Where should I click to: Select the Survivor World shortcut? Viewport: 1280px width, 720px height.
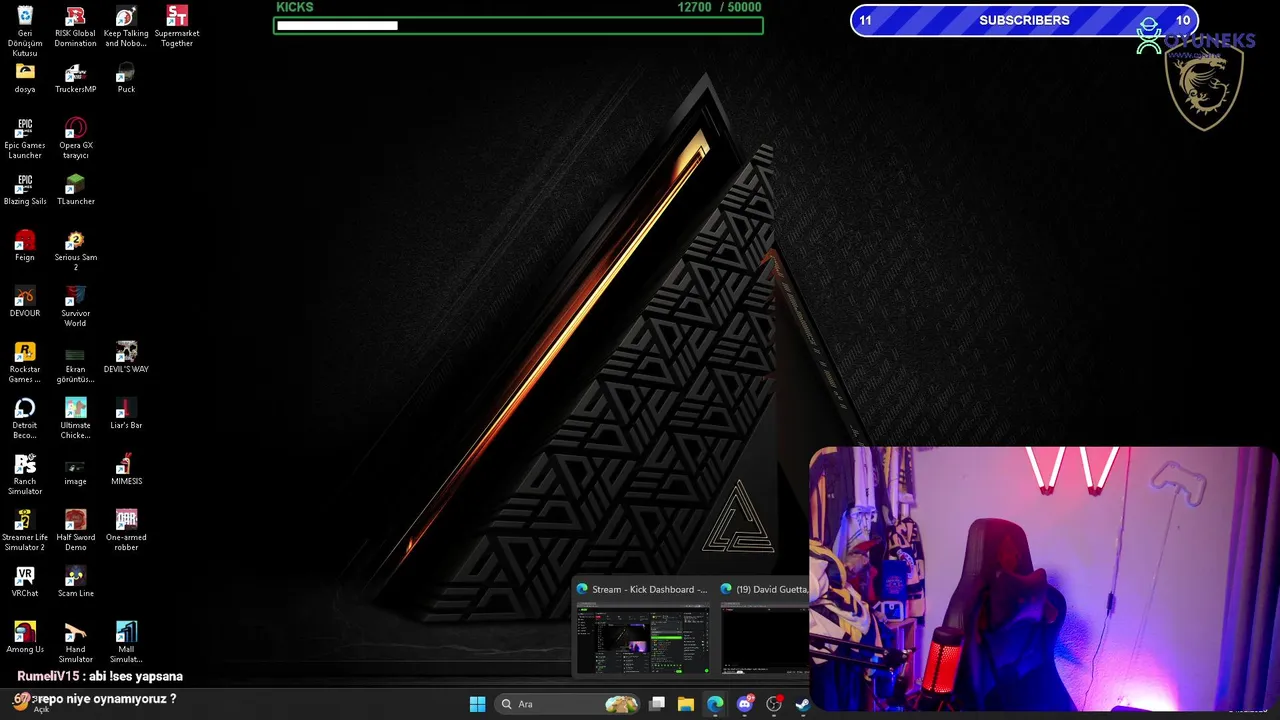click(75, 307)
